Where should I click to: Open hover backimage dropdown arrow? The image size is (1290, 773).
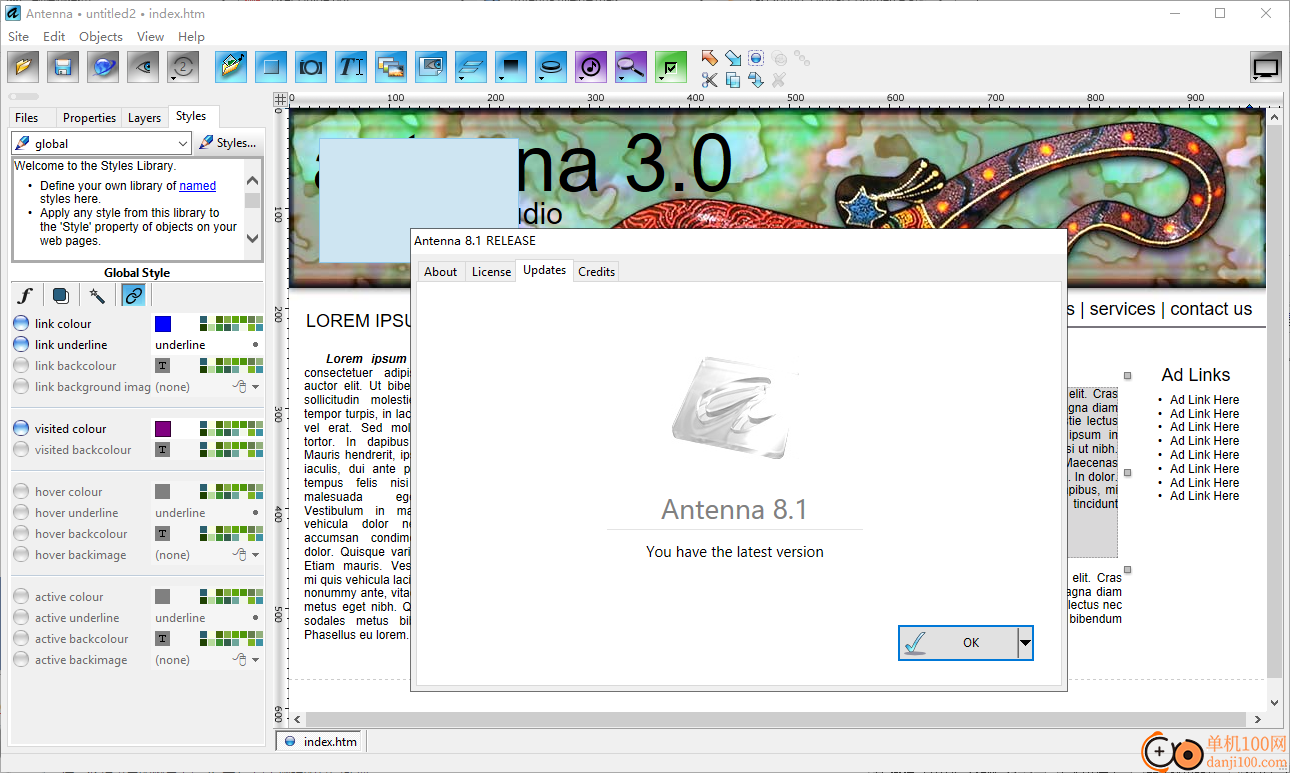[255, 555]
